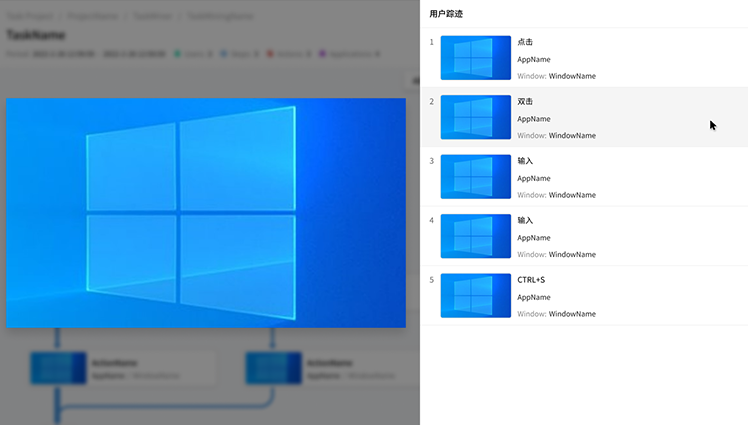Click the 用户踪迹 panel title
This screenshot has height=425, width=748.
click(x=446, y=14)
